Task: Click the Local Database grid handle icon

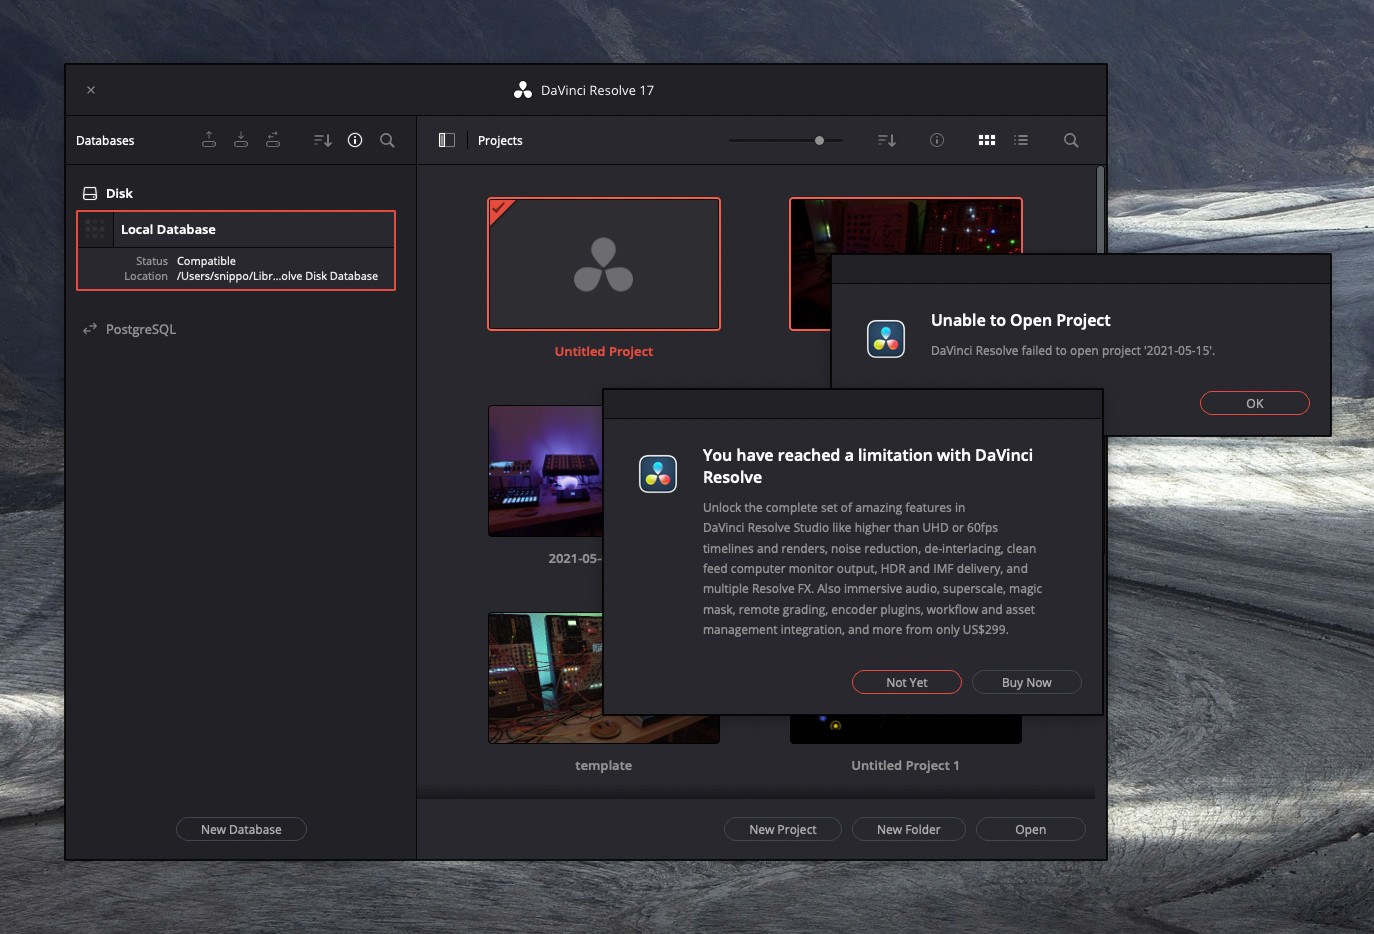Action: 95,229
